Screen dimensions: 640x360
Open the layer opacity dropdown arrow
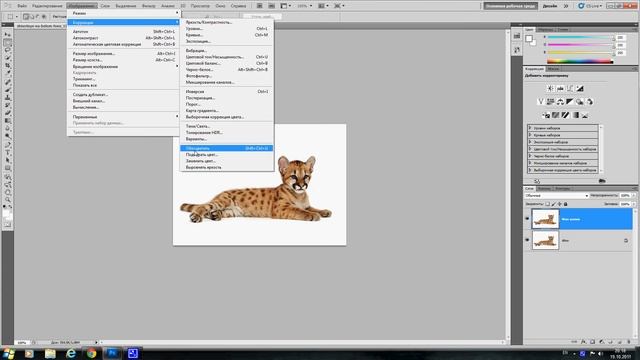click(x=634, y=196)
